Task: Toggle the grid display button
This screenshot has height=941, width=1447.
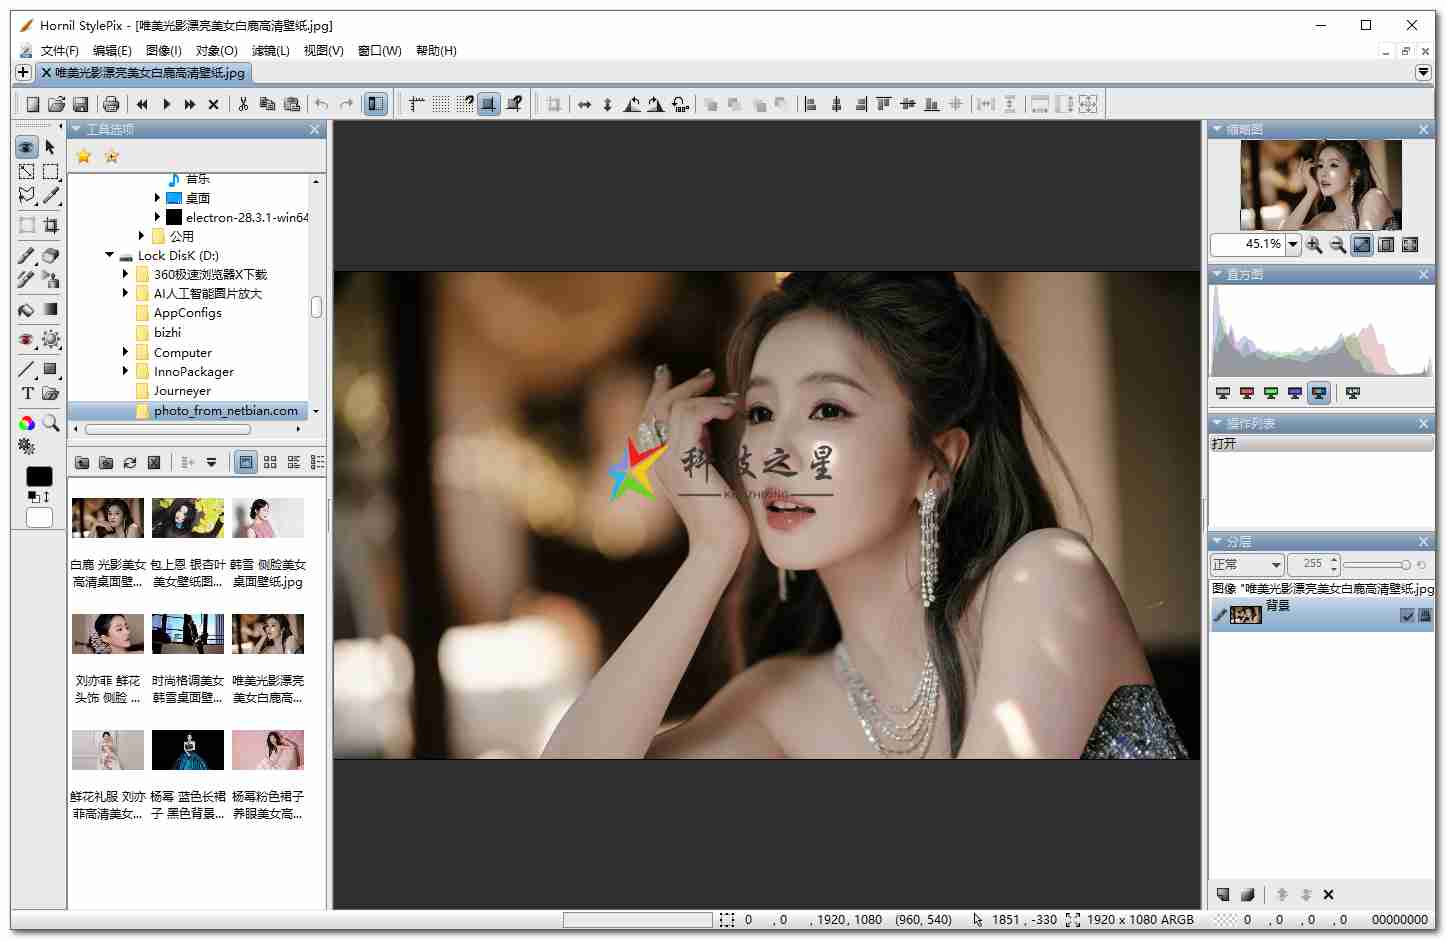Action: coord(440,103)
